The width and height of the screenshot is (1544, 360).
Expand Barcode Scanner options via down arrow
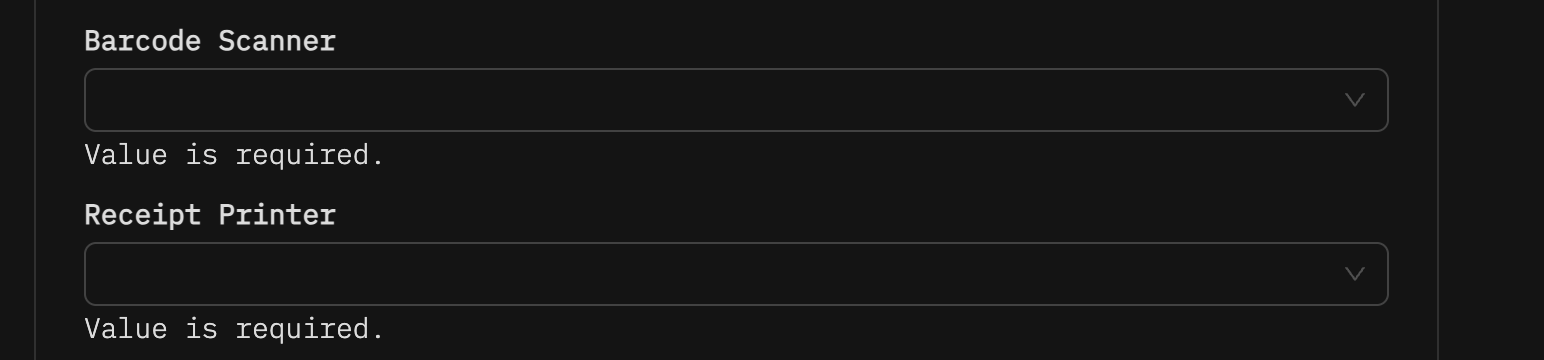pos(1355,100)
